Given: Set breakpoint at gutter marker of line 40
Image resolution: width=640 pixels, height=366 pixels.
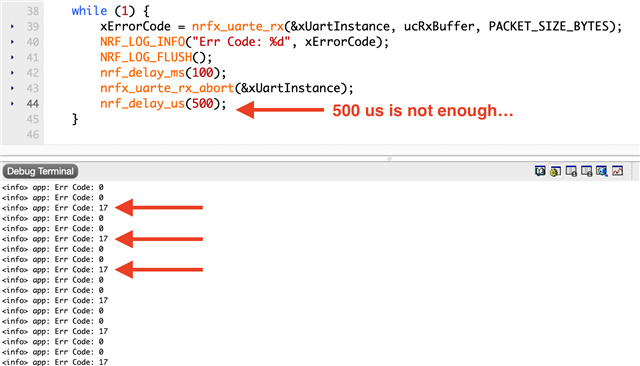Looking at the screenshot, I should tap(12, 42).
